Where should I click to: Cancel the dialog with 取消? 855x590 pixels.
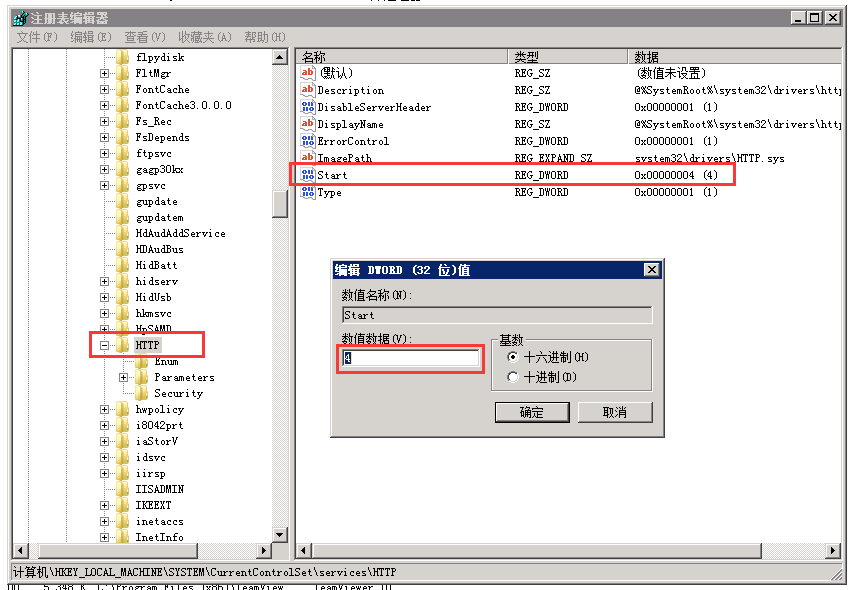[x=615, y=412]
